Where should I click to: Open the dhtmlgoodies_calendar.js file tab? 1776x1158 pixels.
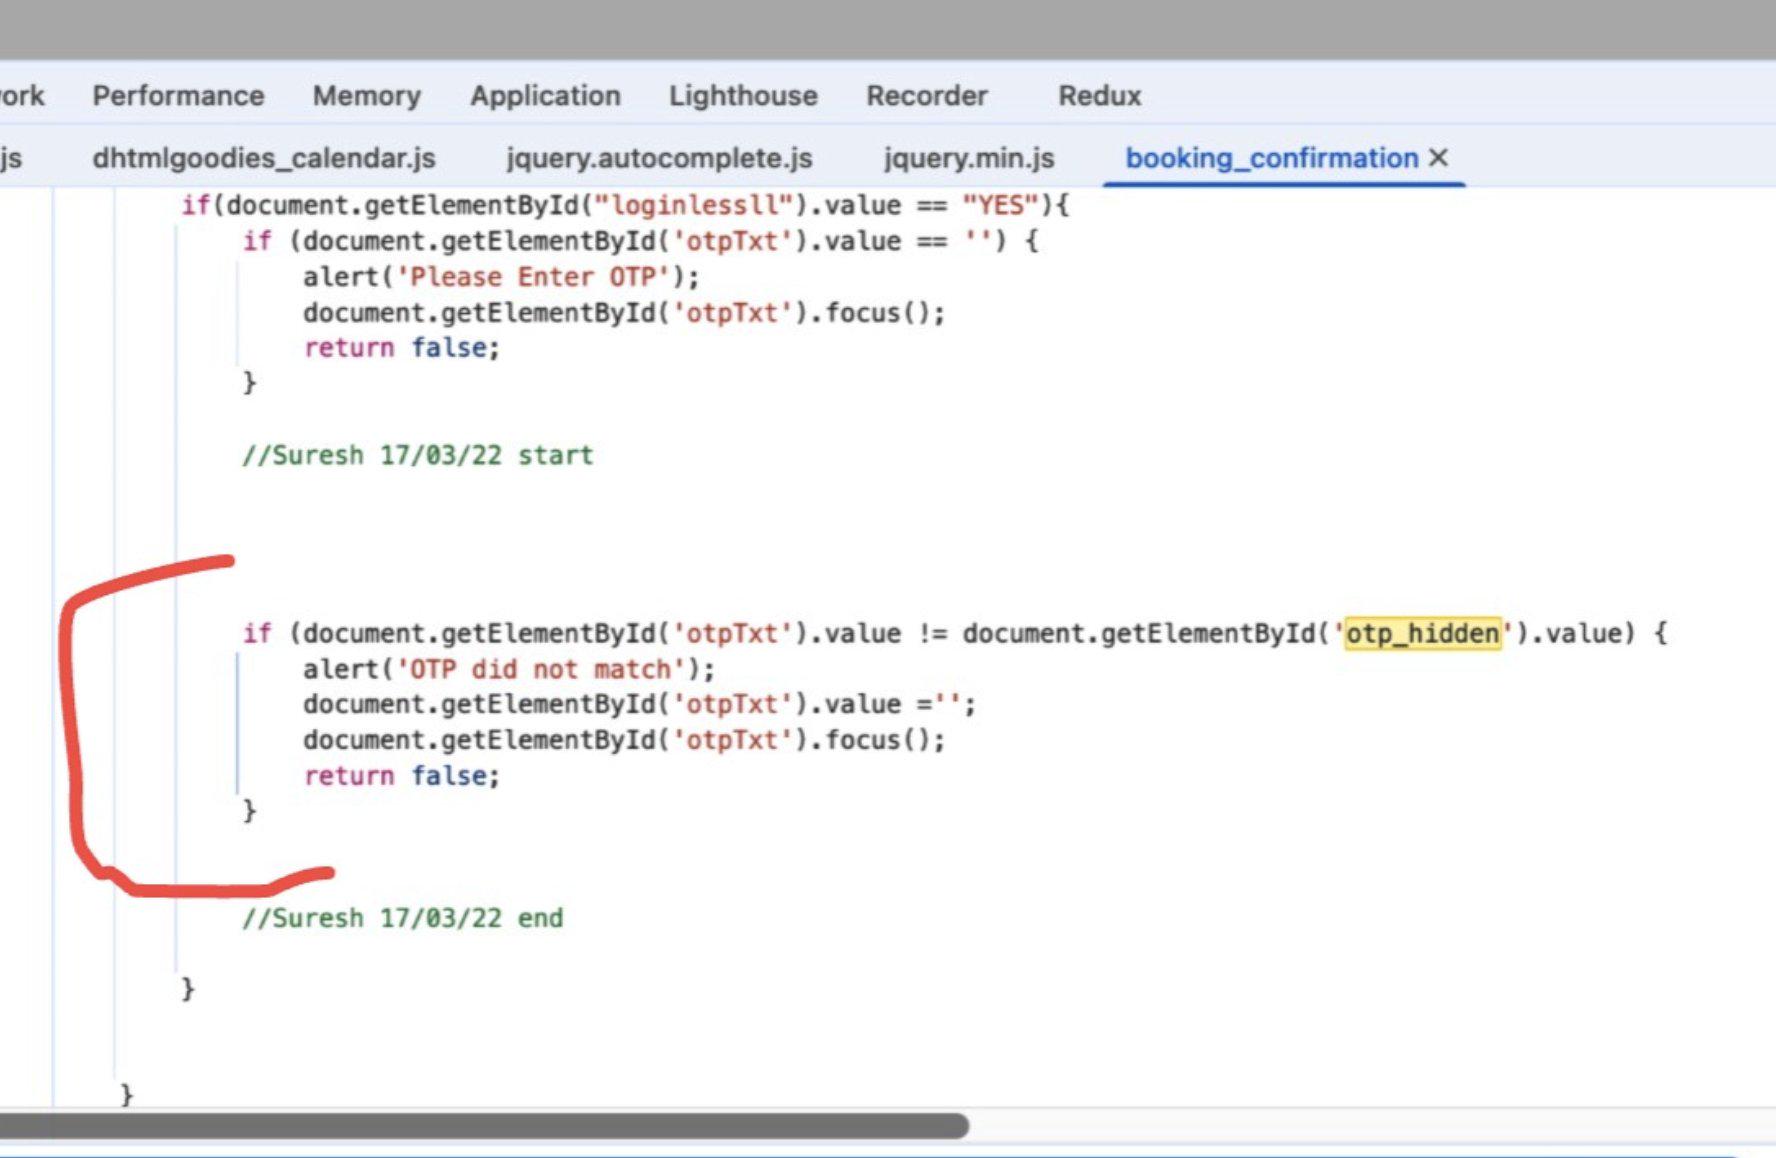coord(266,158)
